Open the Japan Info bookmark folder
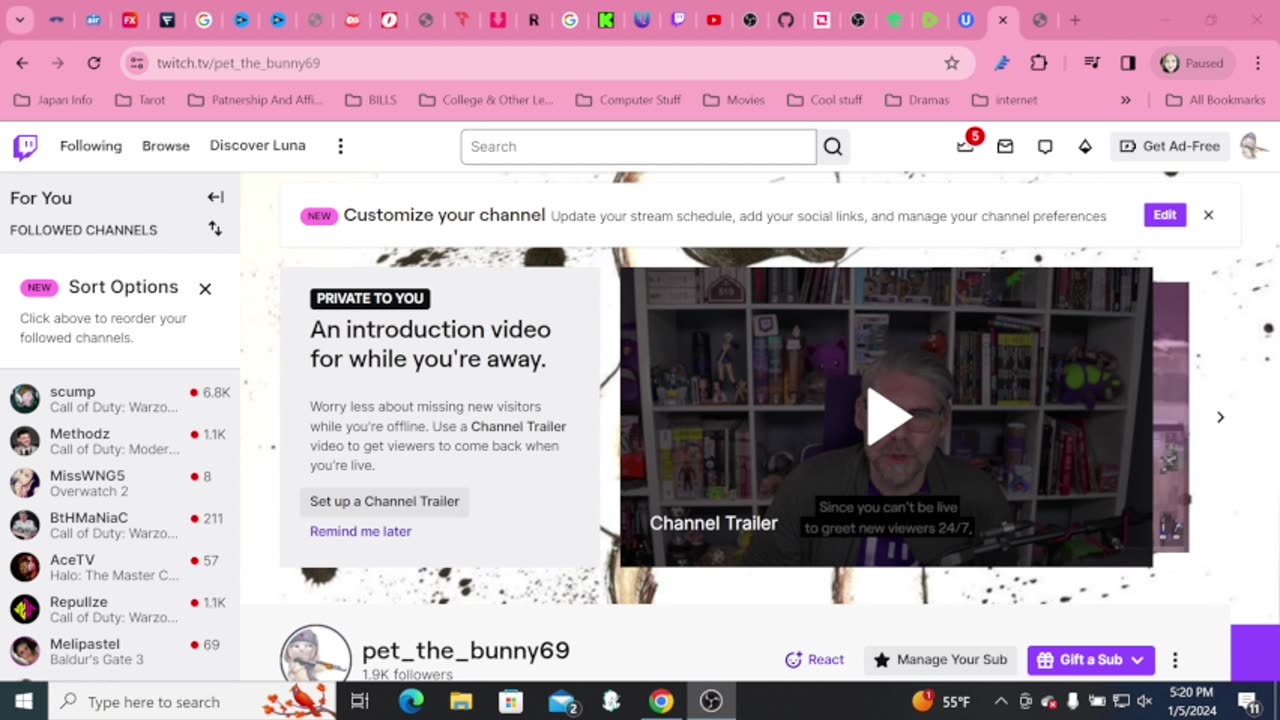This screenshot has height=720, width=1280. pos(52,100)
